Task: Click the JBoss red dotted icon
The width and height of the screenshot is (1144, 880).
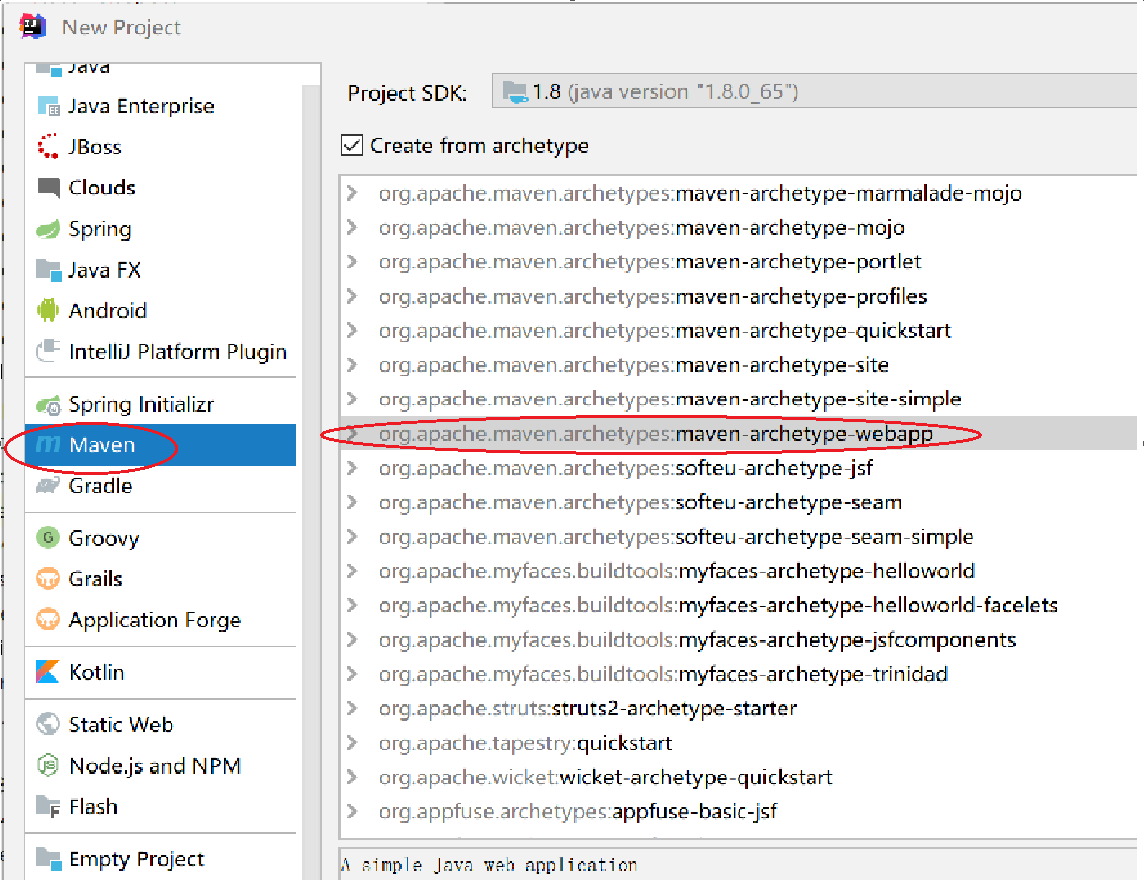Action: tap(48, 147)
